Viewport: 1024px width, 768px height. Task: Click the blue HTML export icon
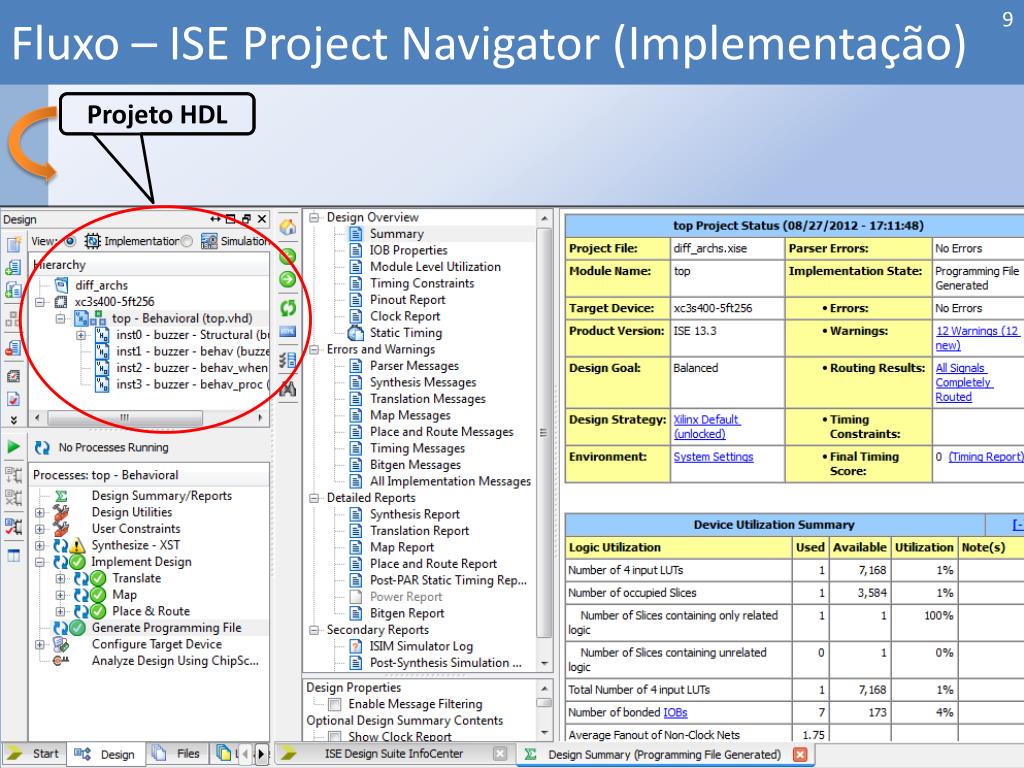tap(288, 332)
